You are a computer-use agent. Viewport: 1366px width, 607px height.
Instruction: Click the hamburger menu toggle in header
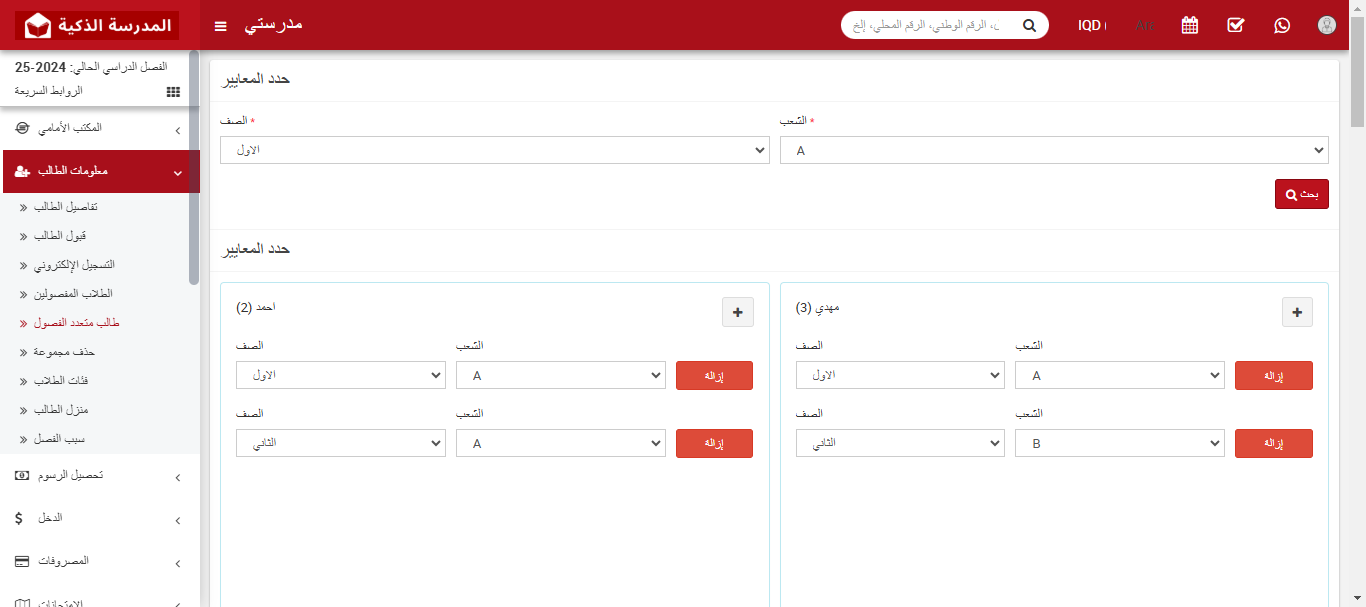221,26
